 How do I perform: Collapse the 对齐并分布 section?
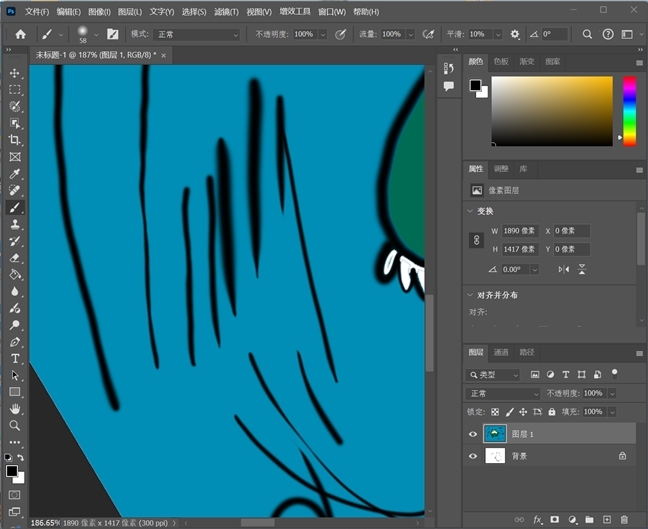pyautogui.click(x=470, y=295)
